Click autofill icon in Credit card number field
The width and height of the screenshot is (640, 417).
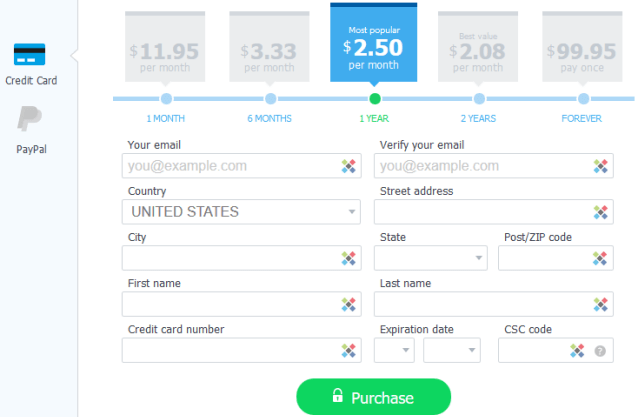pos(348,350)
